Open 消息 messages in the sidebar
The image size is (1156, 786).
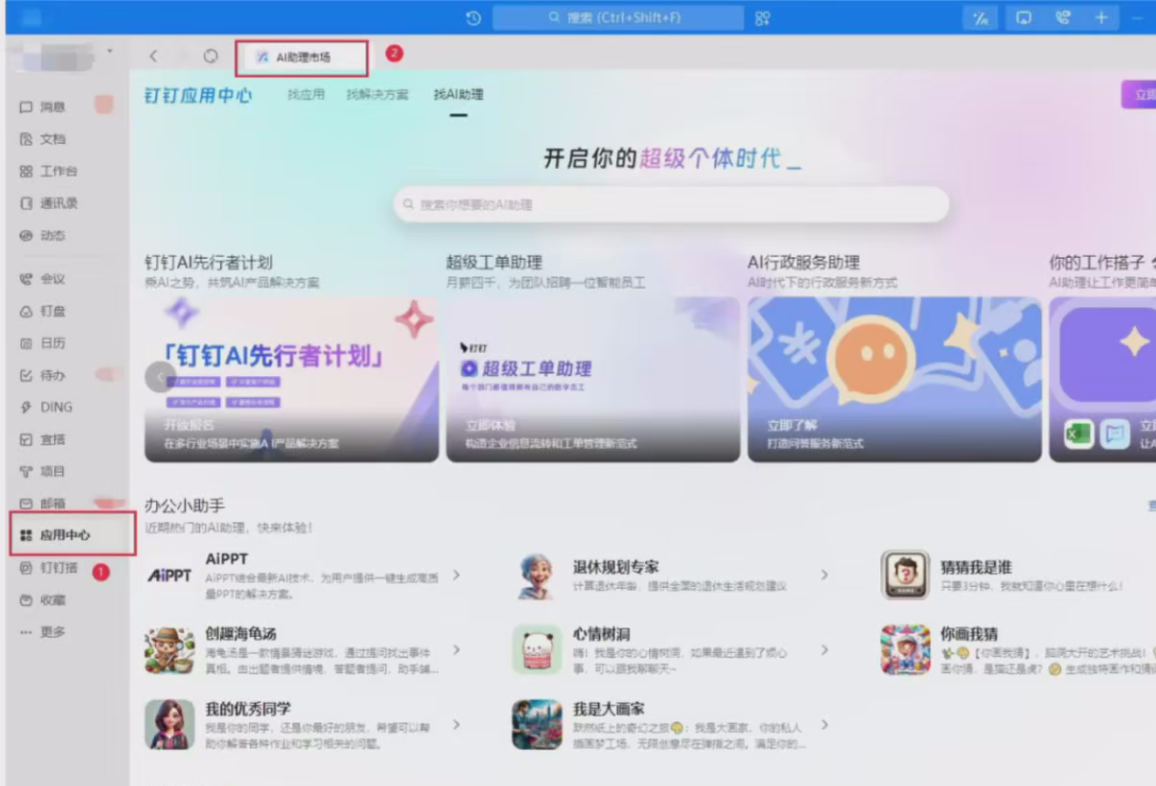(43, 107)
